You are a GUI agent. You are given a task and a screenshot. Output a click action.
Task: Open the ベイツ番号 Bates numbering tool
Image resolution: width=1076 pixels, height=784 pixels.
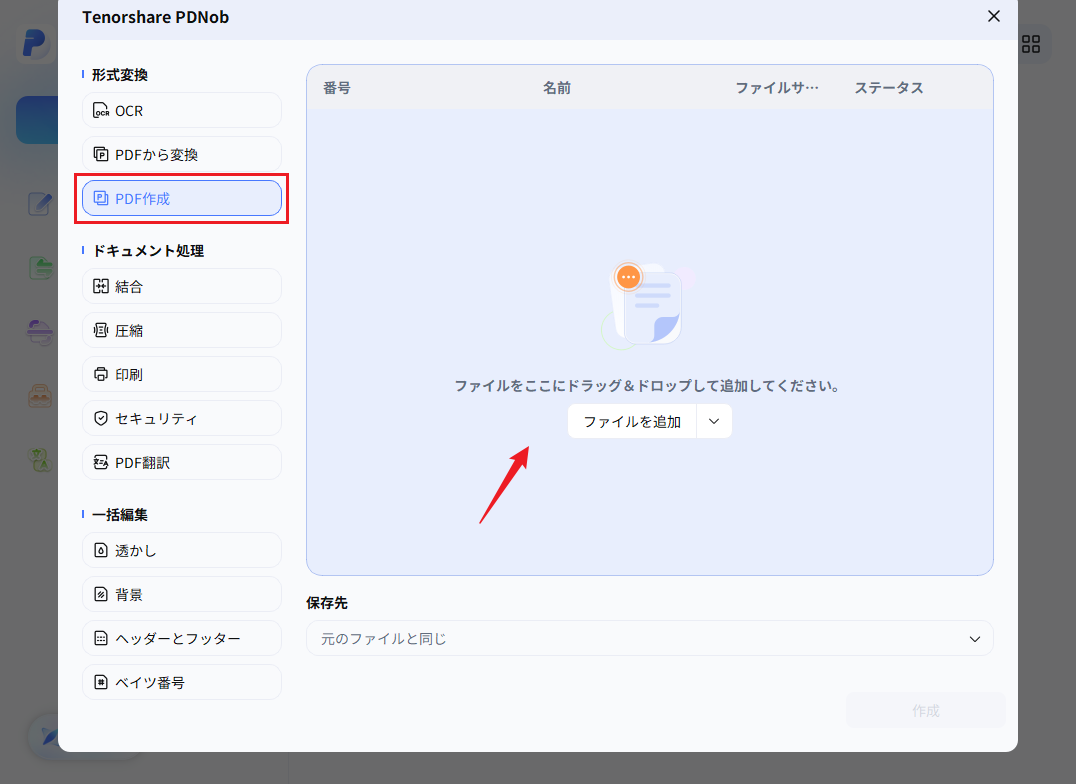tap(182, 682)
